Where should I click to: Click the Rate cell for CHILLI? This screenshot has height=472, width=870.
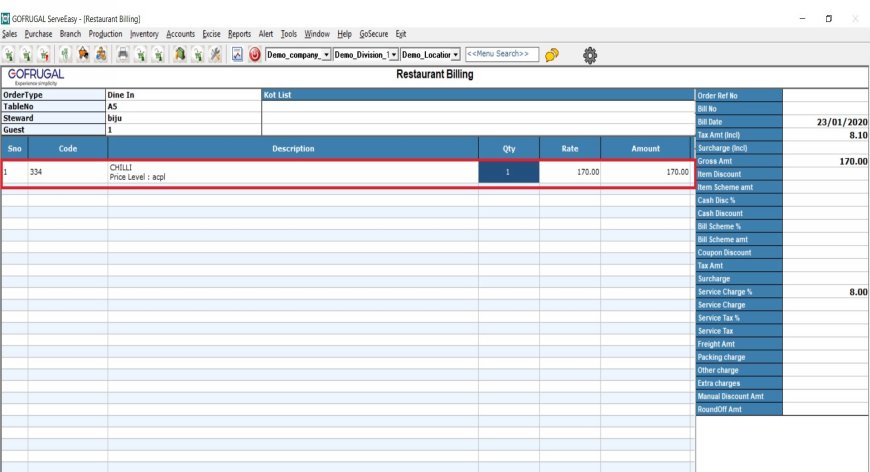click(570, 172)
